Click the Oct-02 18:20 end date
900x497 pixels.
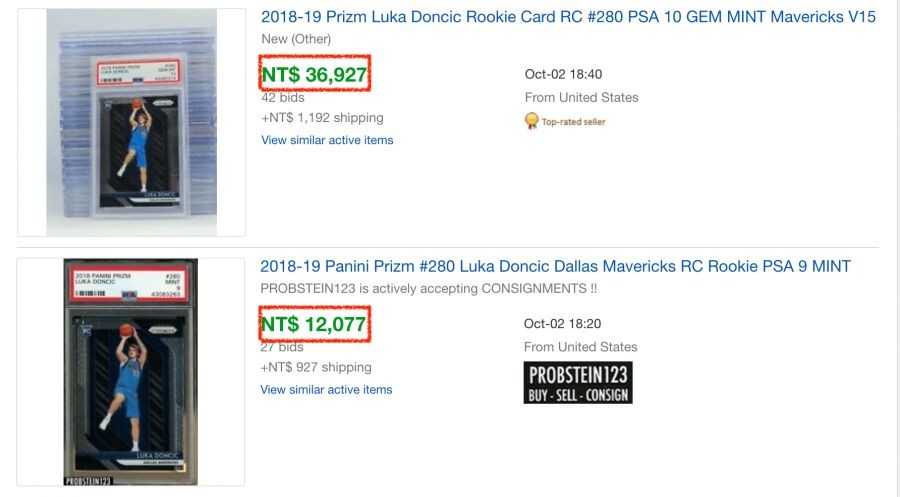pos(563,324)
